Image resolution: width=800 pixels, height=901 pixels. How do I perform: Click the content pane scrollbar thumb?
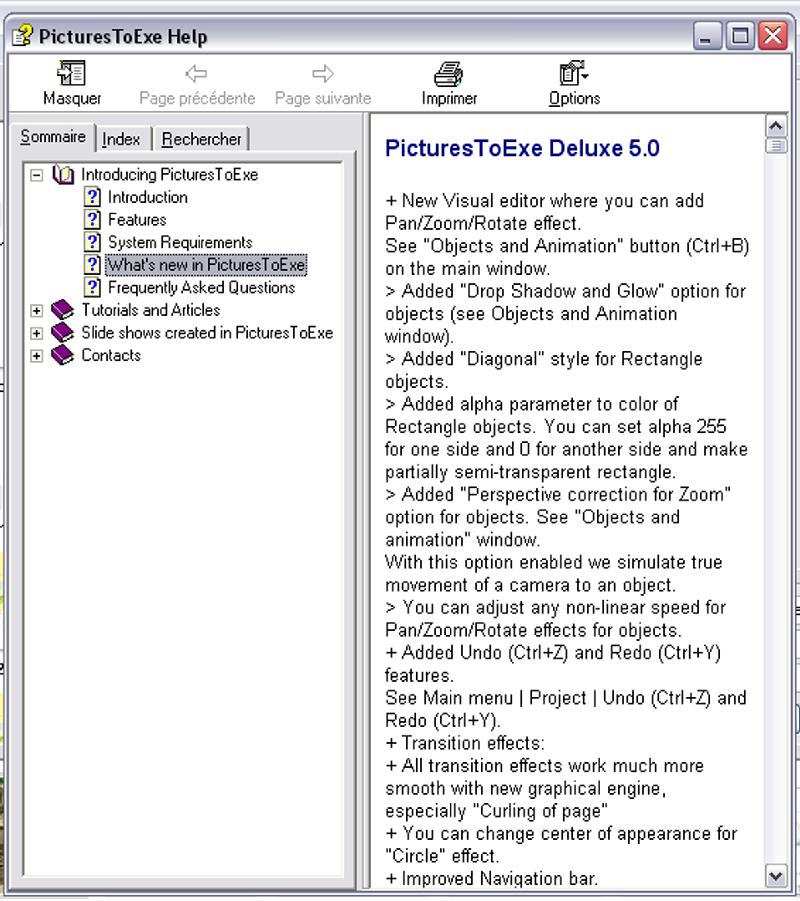pos(776,146)
